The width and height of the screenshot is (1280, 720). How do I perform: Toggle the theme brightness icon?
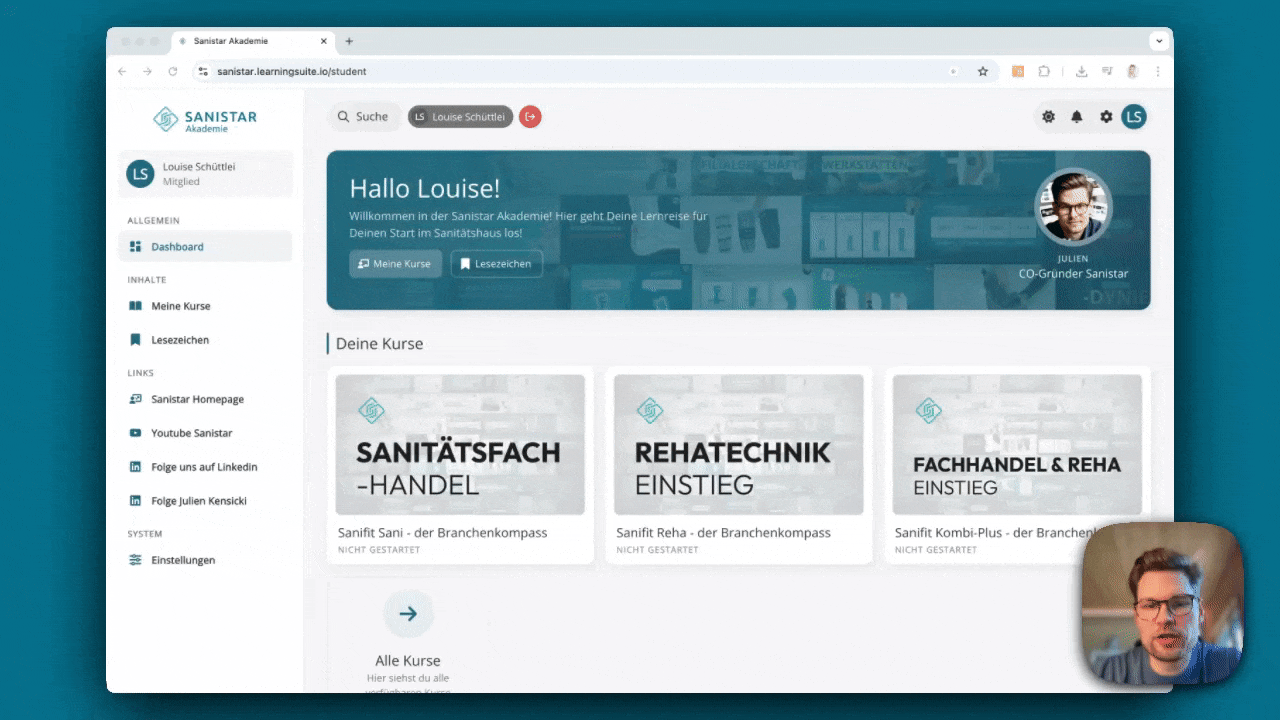[1048, 117]
